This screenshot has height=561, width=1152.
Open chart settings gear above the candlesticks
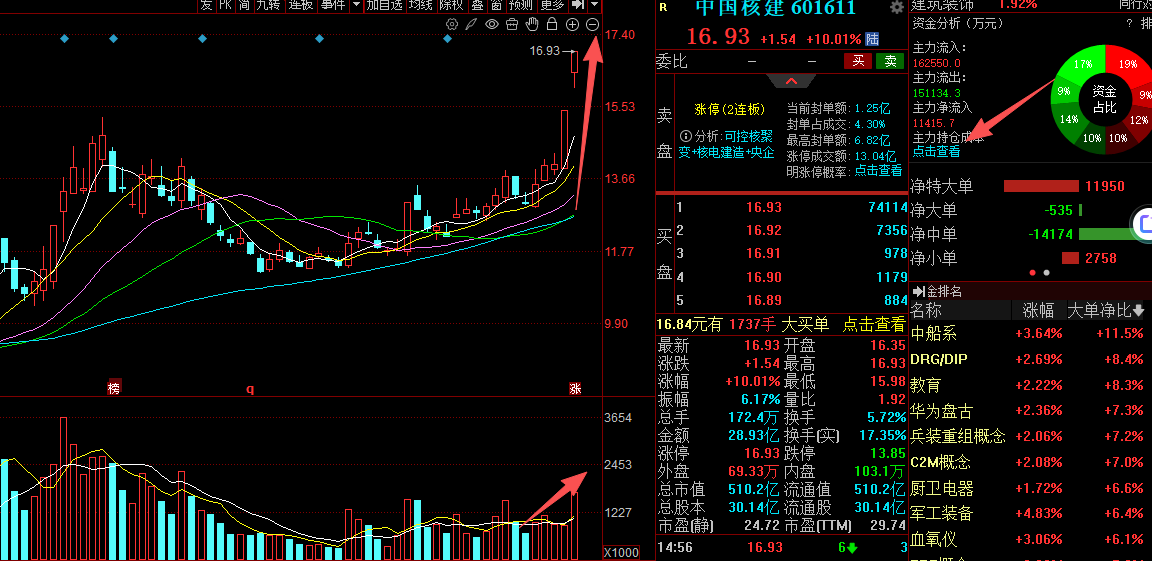coord(452,25)
